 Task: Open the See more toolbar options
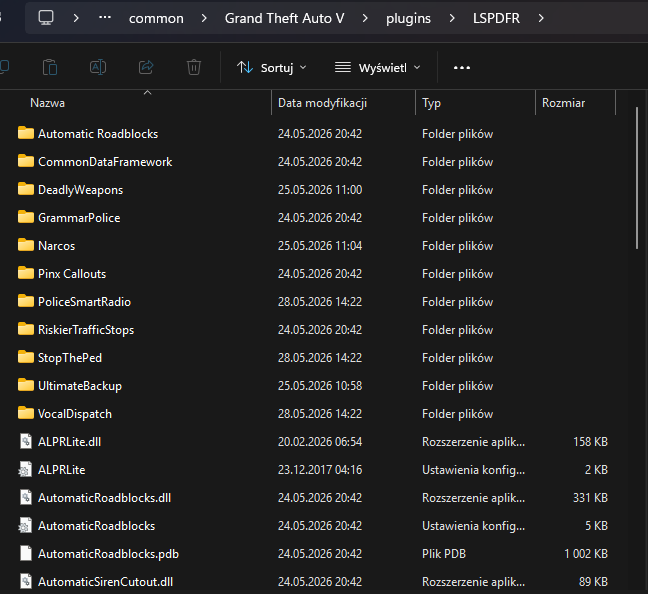(x=462, y=67)
